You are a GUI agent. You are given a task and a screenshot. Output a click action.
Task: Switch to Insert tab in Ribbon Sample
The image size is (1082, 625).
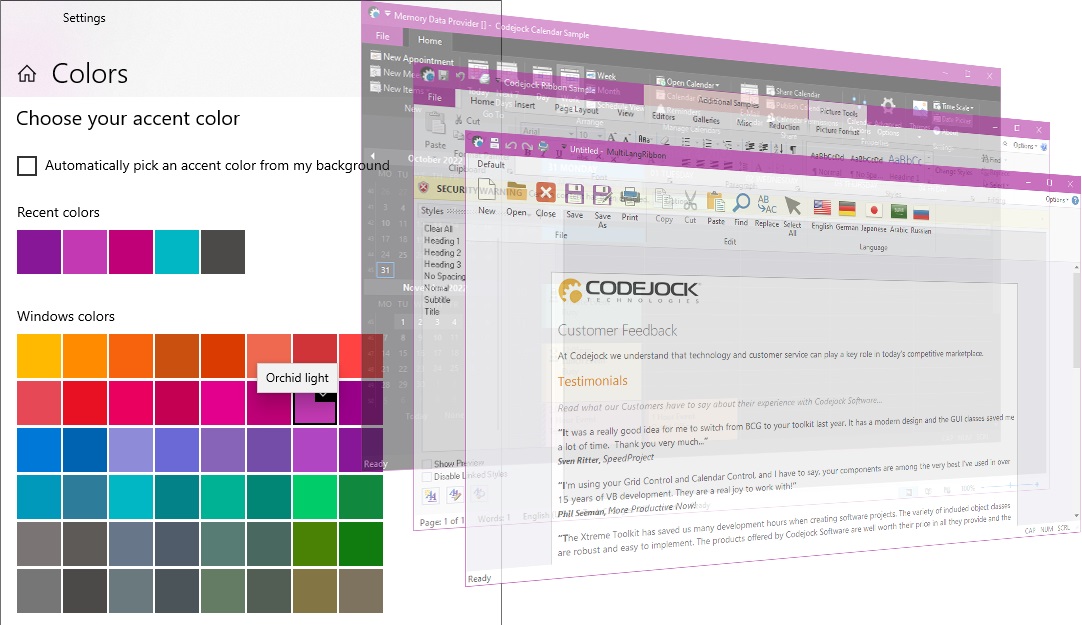click(524, 105)
